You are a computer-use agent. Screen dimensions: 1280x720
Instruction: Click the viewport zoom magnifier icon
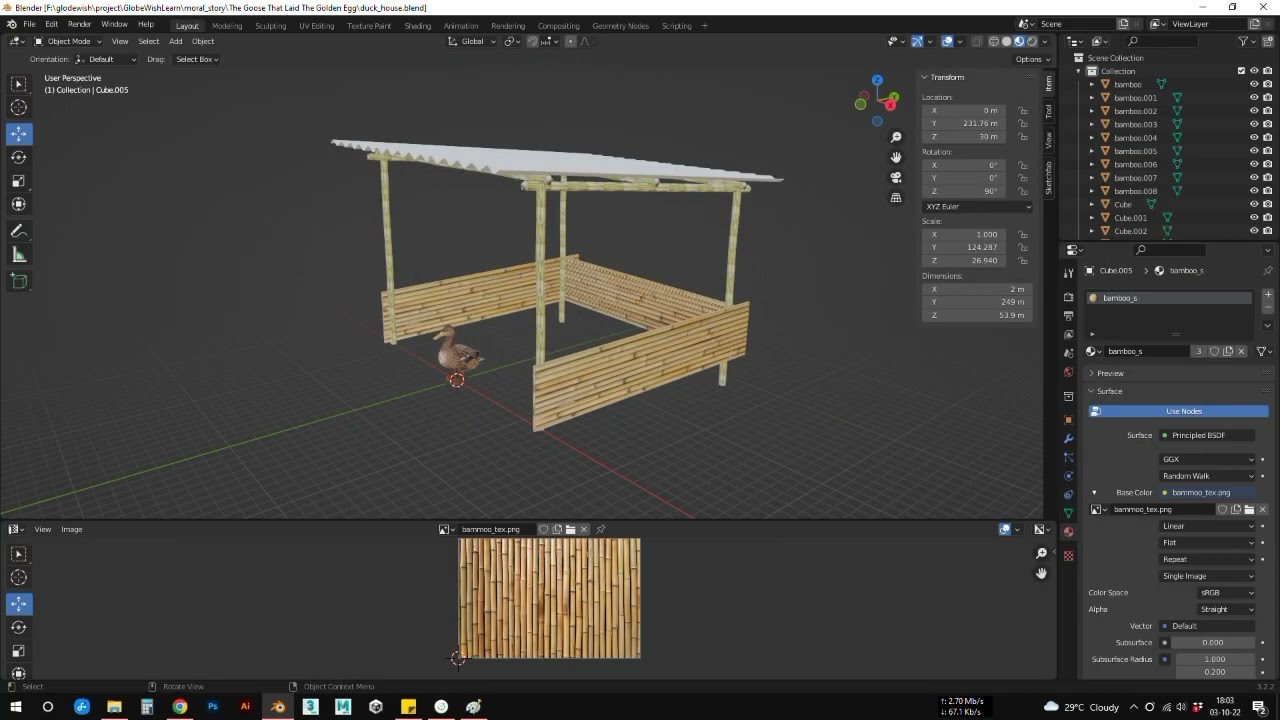(x=896, y=137)
